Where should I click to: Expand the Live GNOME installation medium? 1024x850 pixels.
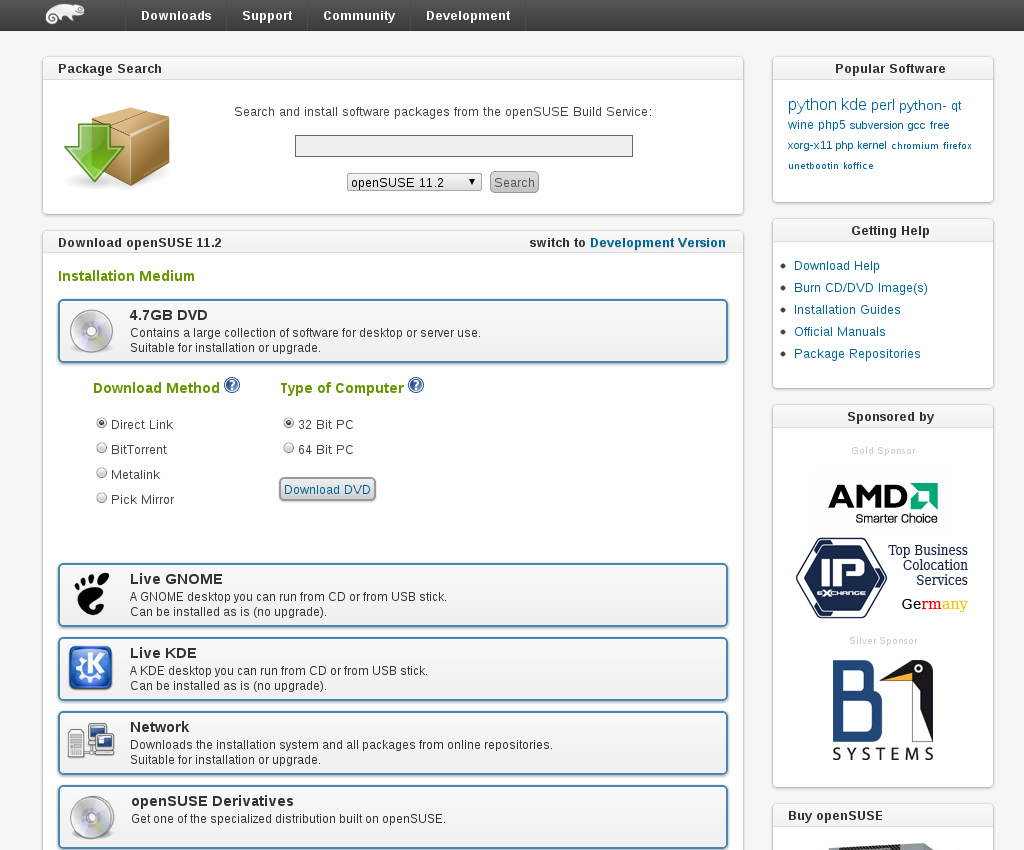click(x=392, y=594)
